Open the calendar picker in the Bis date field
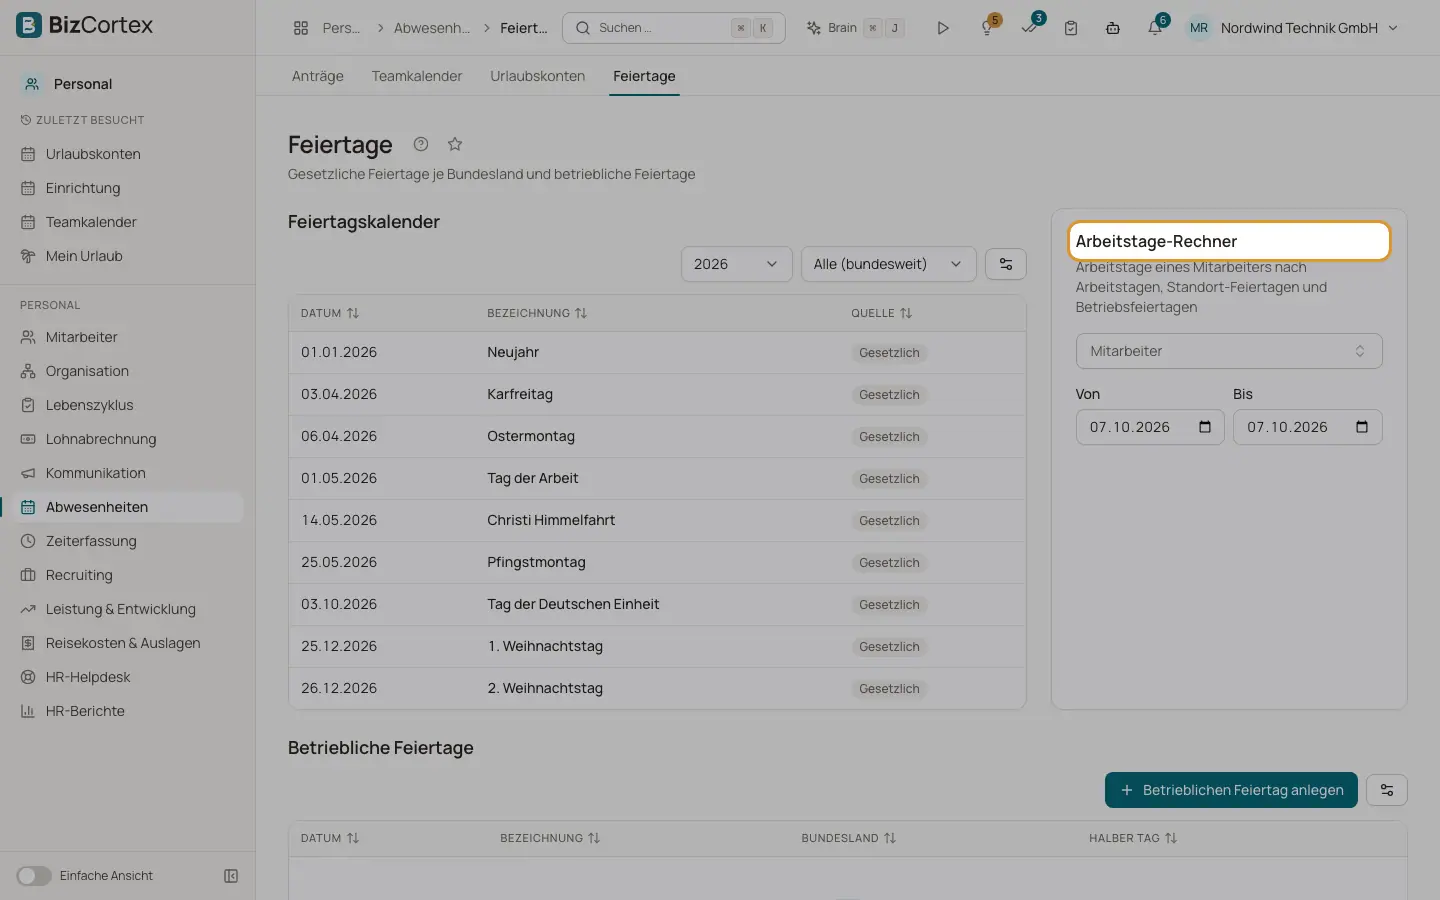This screenshot has width=1440, height=900. pos(1362,427)
